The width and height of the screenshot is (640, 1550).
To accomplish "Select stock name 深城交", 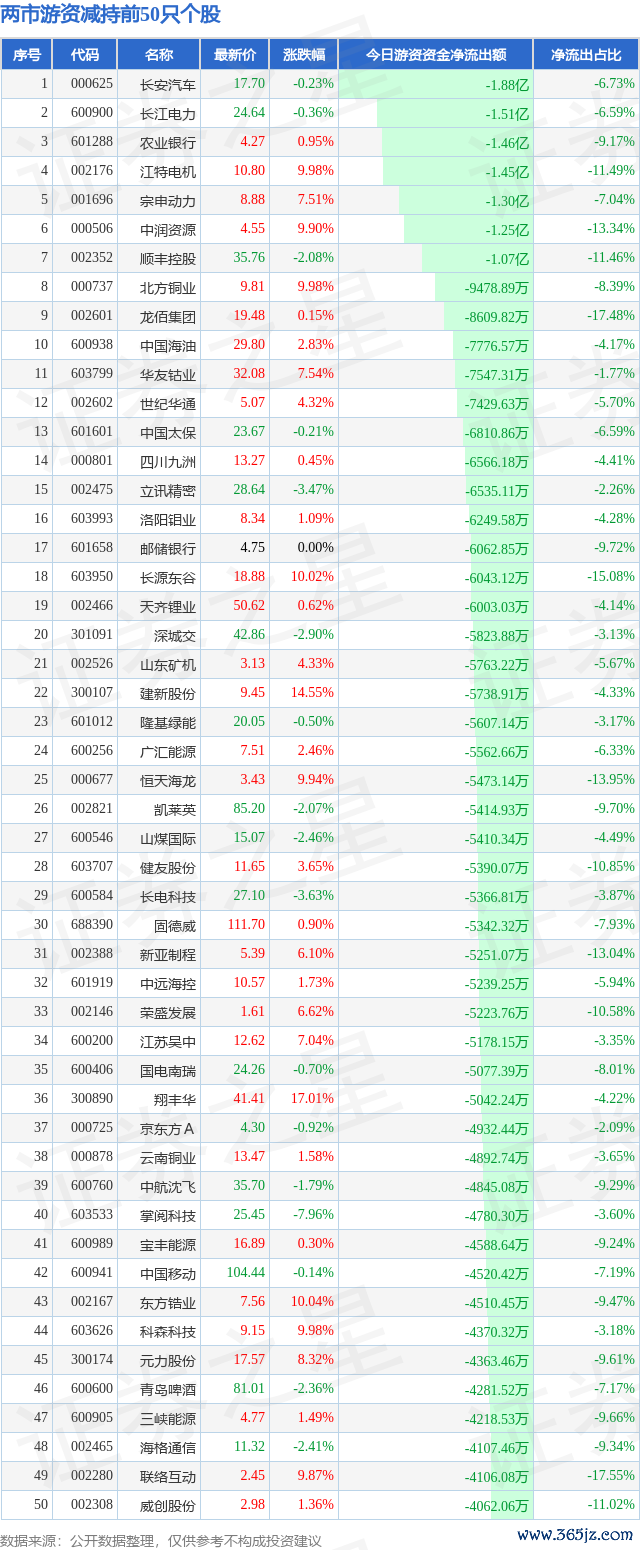I will (x=175, y=635).
